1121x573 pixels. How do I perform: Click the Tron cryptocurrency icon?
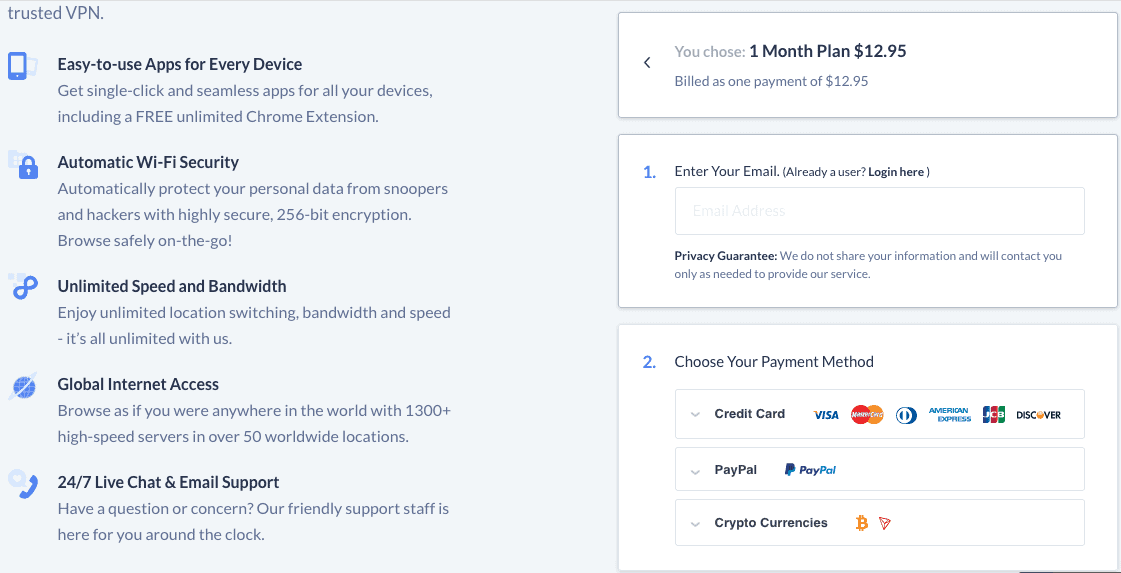(885, 524)
